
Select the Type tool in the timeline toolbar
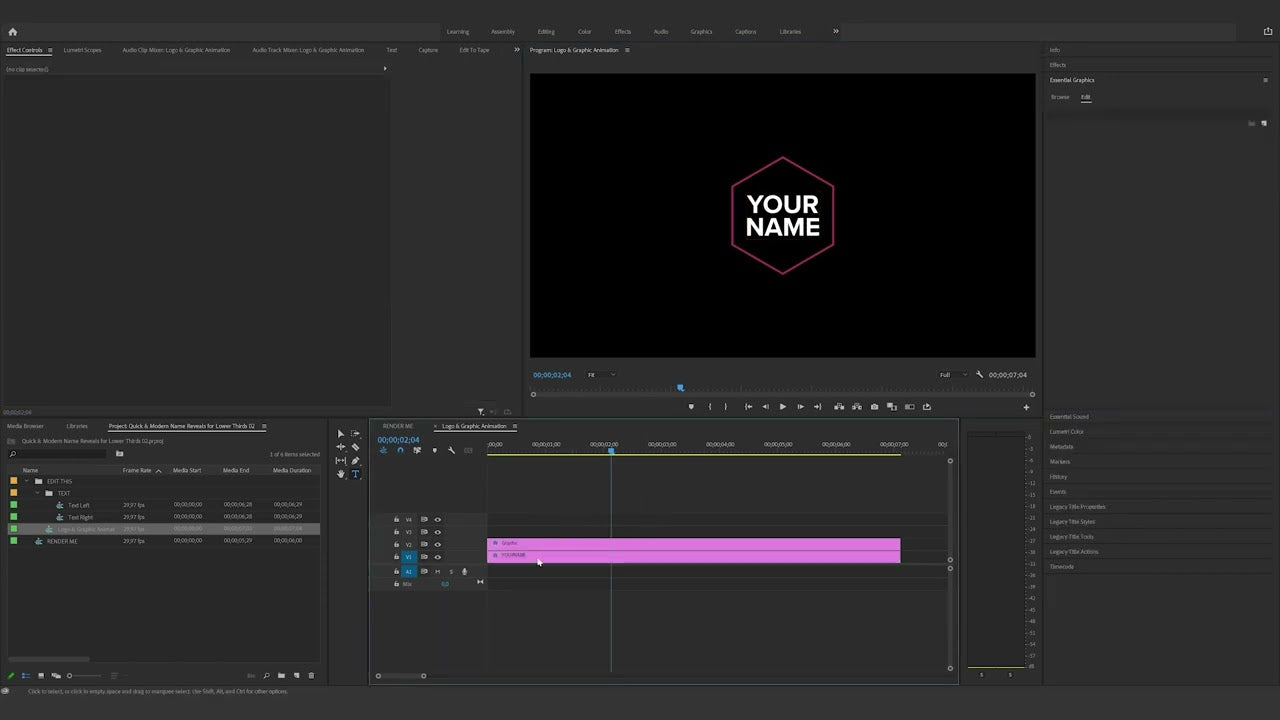(x=355, y=473)
